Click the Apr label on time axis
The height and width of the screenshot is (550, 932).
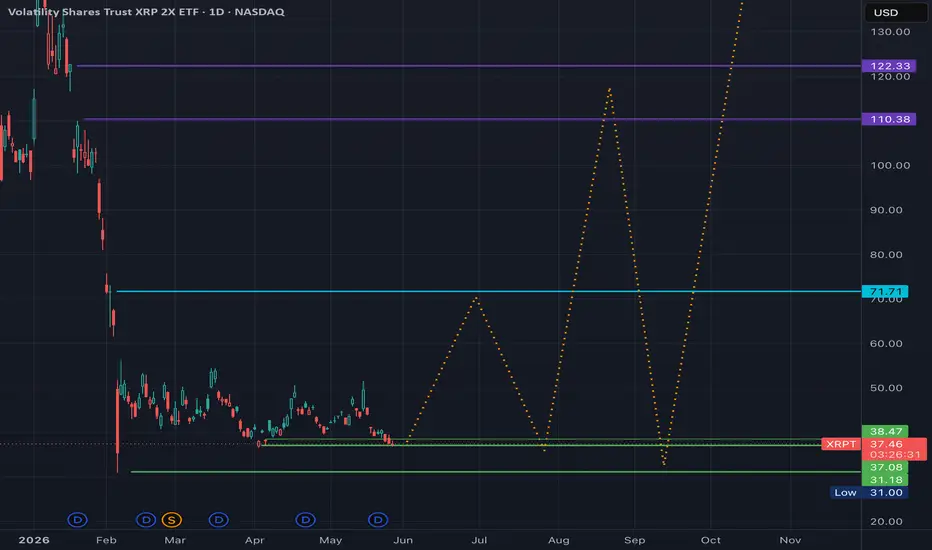[x=254, y=540]
